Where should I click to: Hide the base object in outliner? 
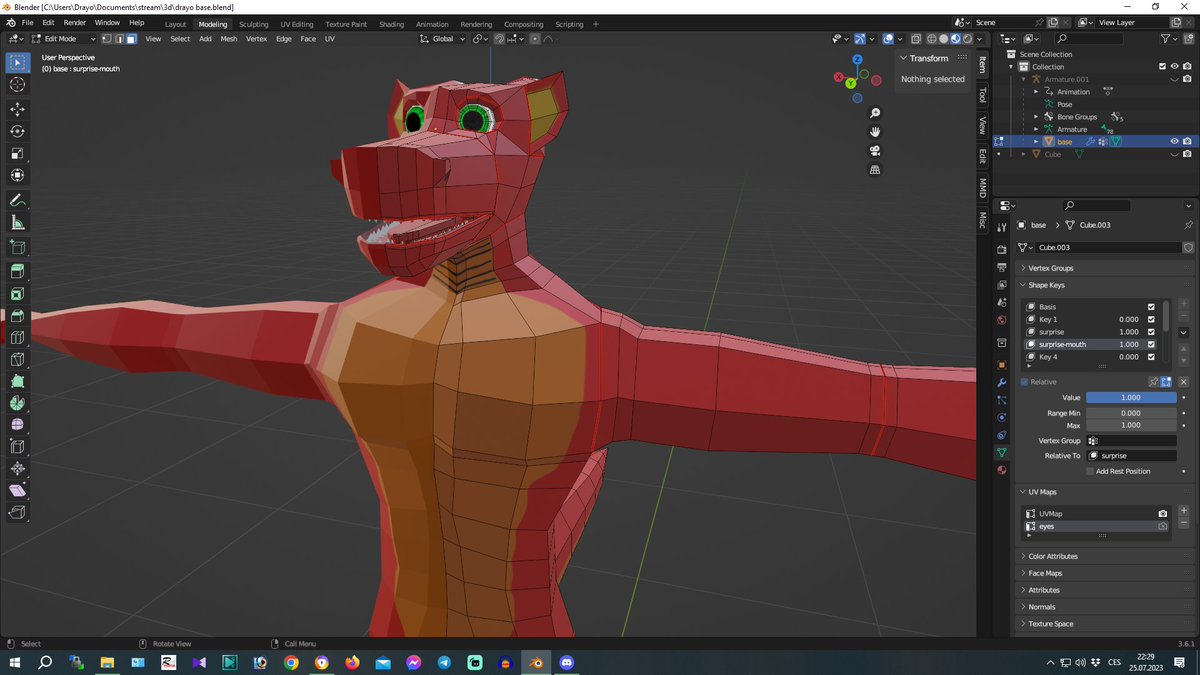(x=1174, y=142)
